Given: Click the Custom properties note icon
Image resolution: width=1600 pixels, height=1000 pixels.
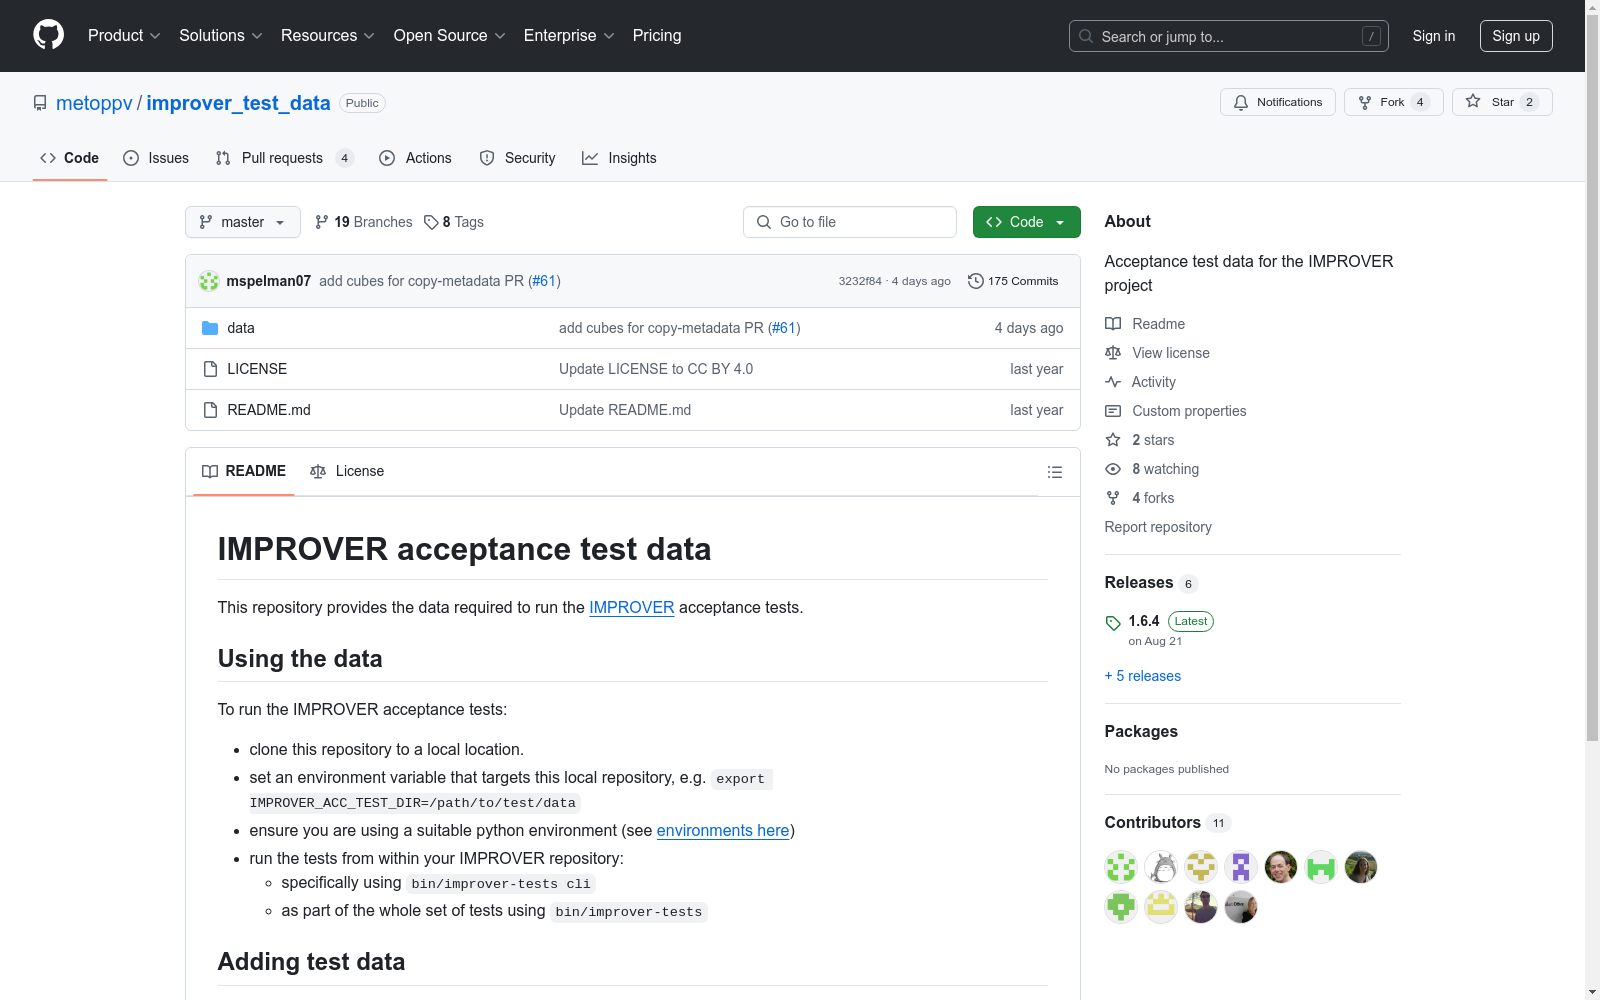Looking at the screenshot, I should [x=1113, y=411].
